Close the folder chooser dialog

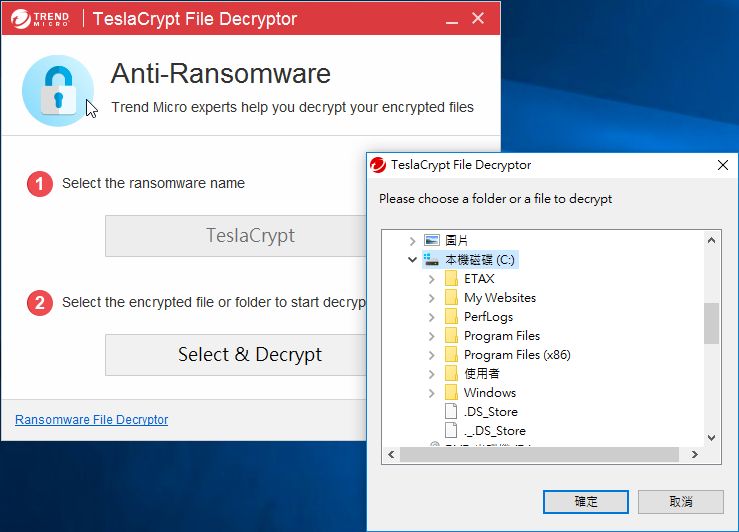(723, 165)
